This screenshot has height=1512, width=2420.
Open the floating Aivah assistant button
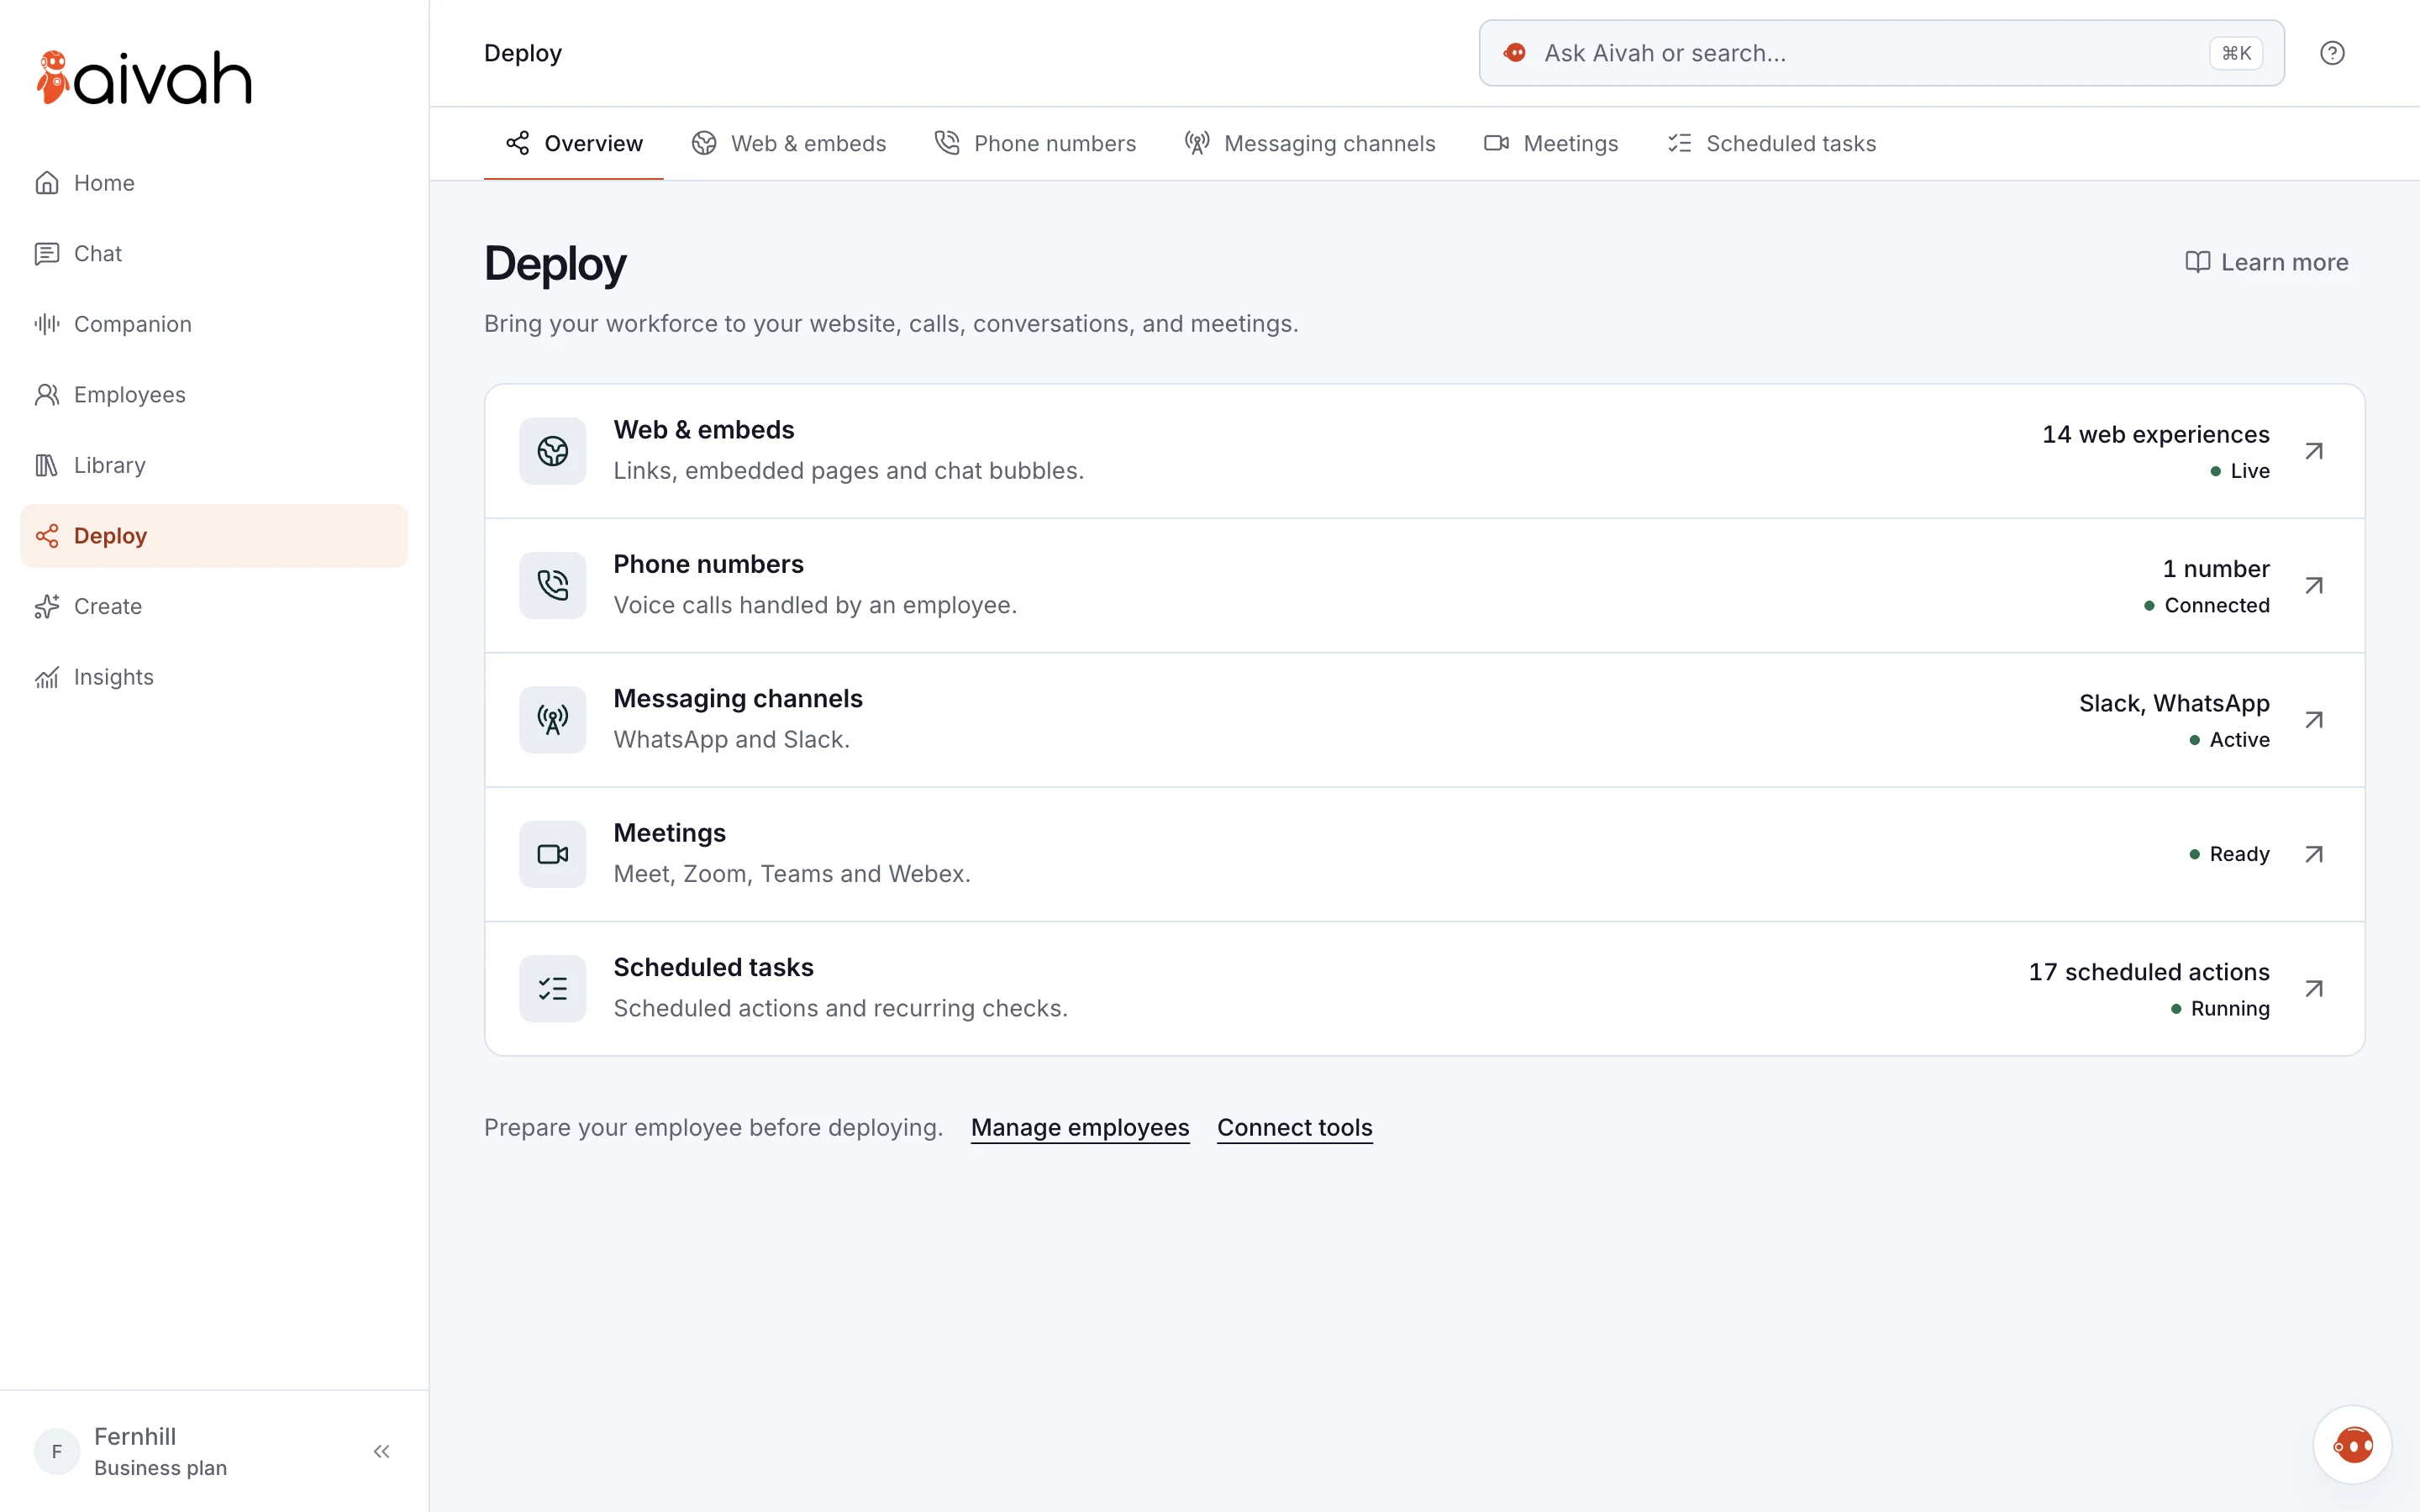(2352, 1445)
